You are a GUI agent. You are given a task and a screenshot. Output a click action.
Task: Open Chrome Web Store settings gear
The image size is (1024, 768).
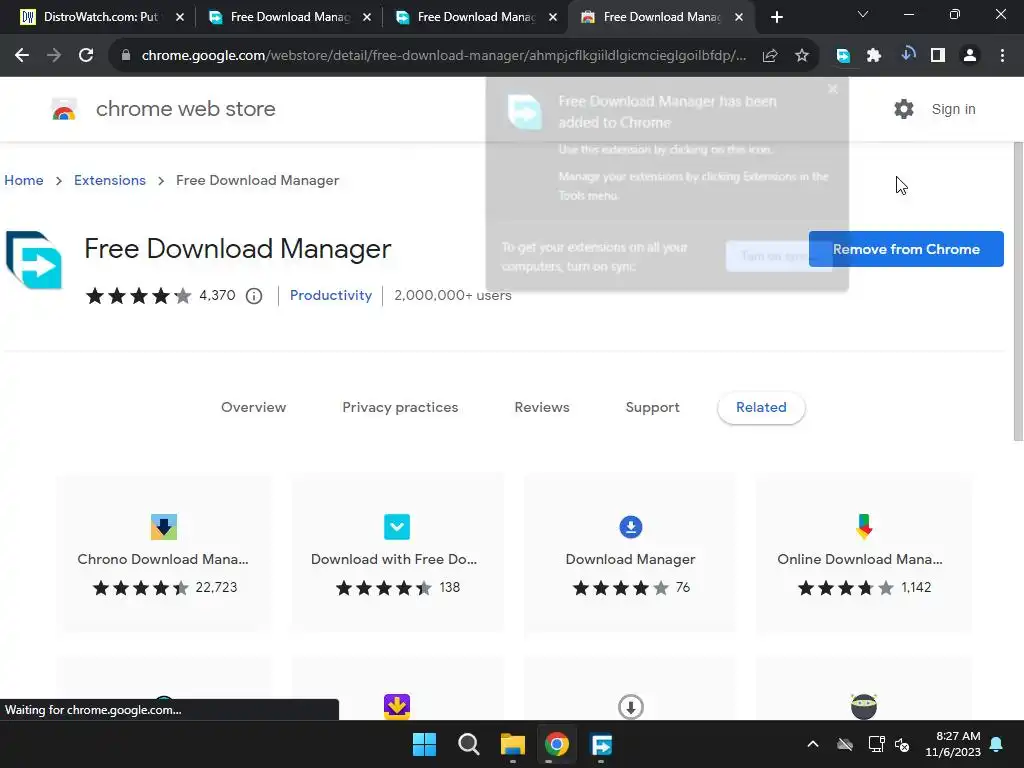(904, 109)
